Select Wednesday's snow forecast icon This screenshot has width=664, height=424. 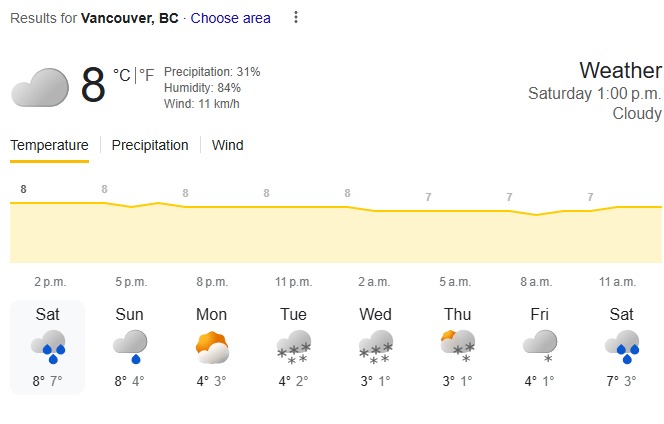pyautogui.click(x=375, y=345)
